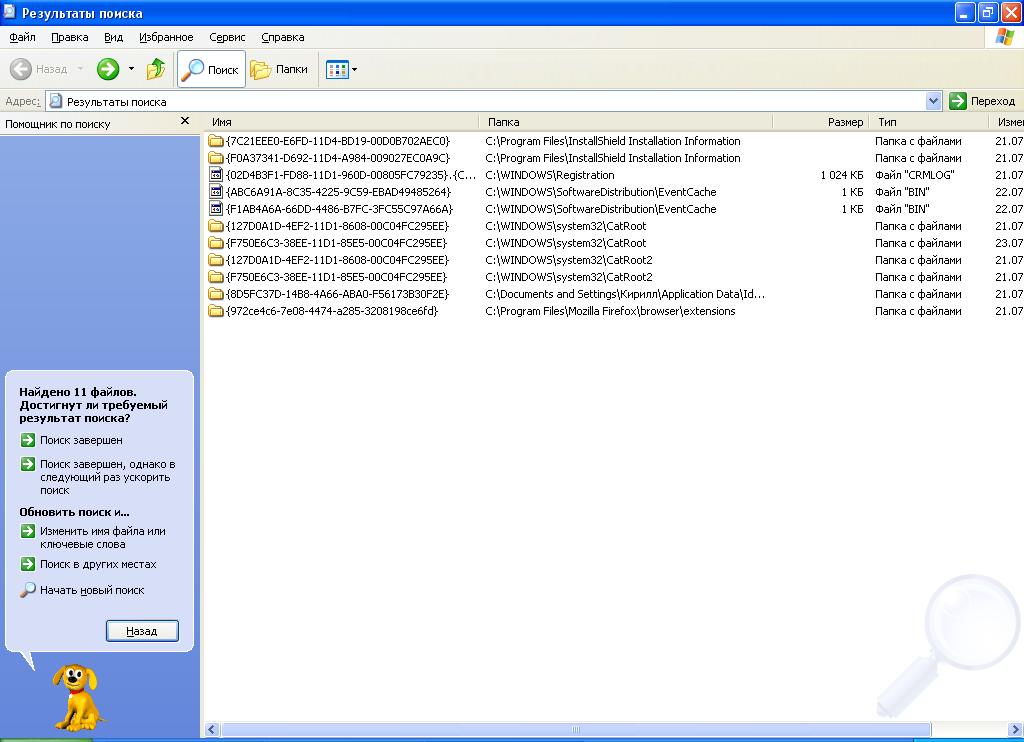Click the Up folder toolbar icon

click(156, 69)
